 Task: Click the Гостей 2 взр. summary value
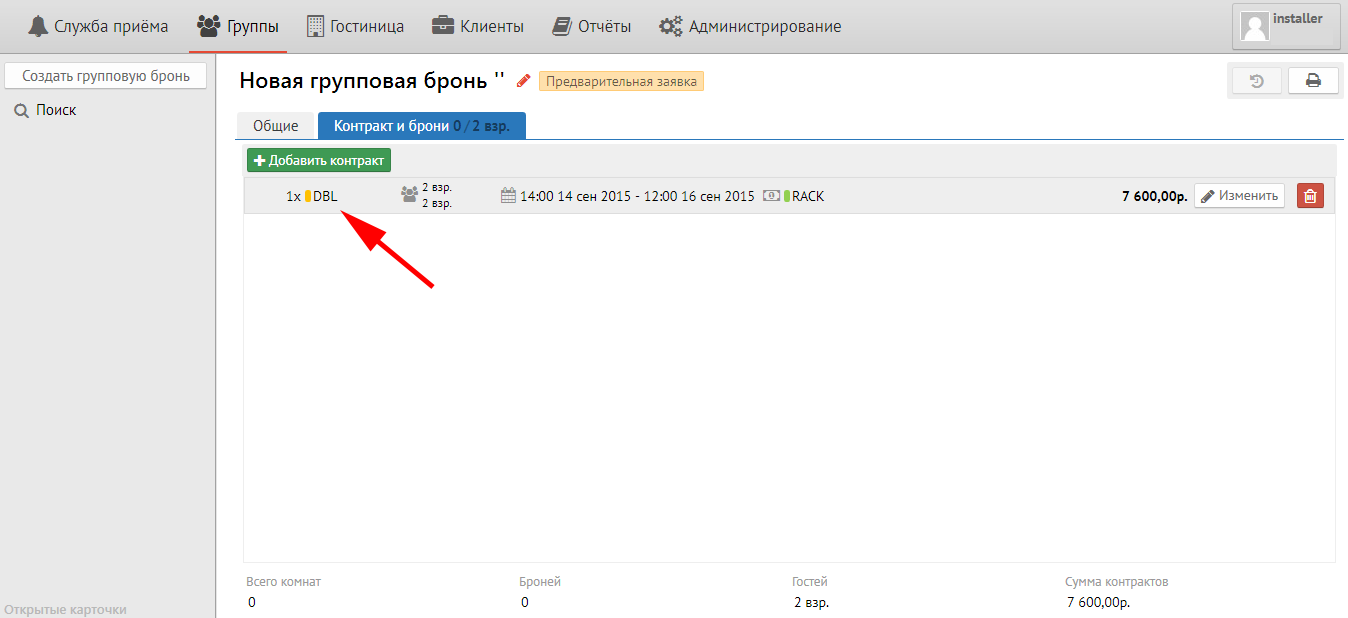(812, 602)
